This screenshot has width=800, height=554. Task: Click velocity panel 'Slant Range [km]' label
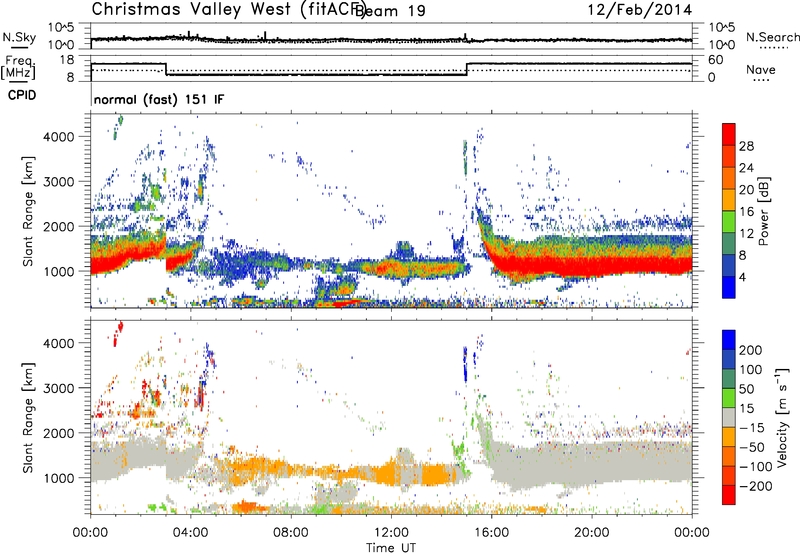(28, 417)
